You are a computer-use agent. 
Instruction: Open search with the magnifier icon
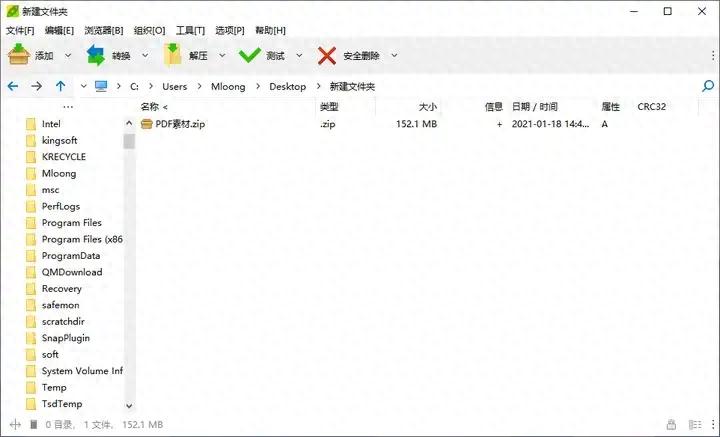pyautogui.click(x=708, y=86)
